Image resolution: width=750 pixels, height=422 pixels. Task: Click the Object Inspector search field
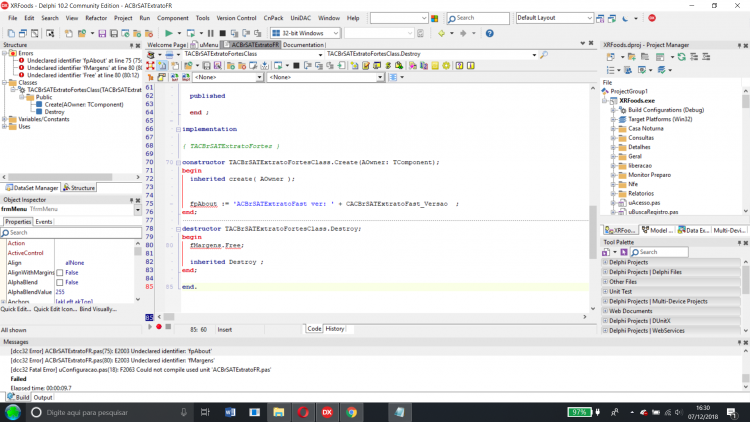71,233
